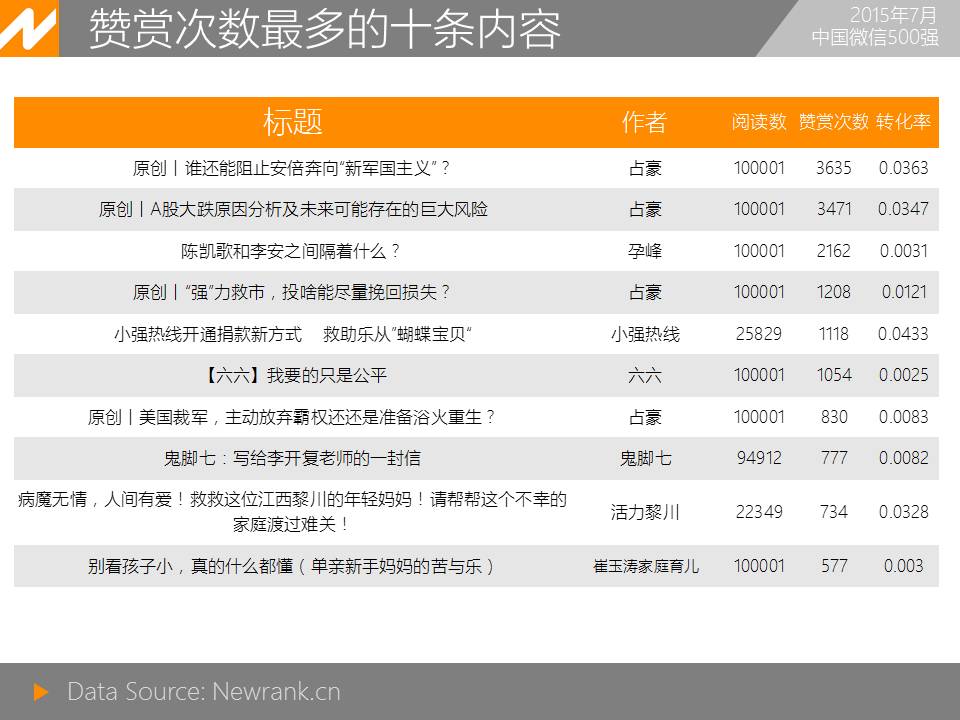Select the 3635 appreciation count cell
Image resolution: width=960 pixels, height=720 pixels.
coord(833,168)
